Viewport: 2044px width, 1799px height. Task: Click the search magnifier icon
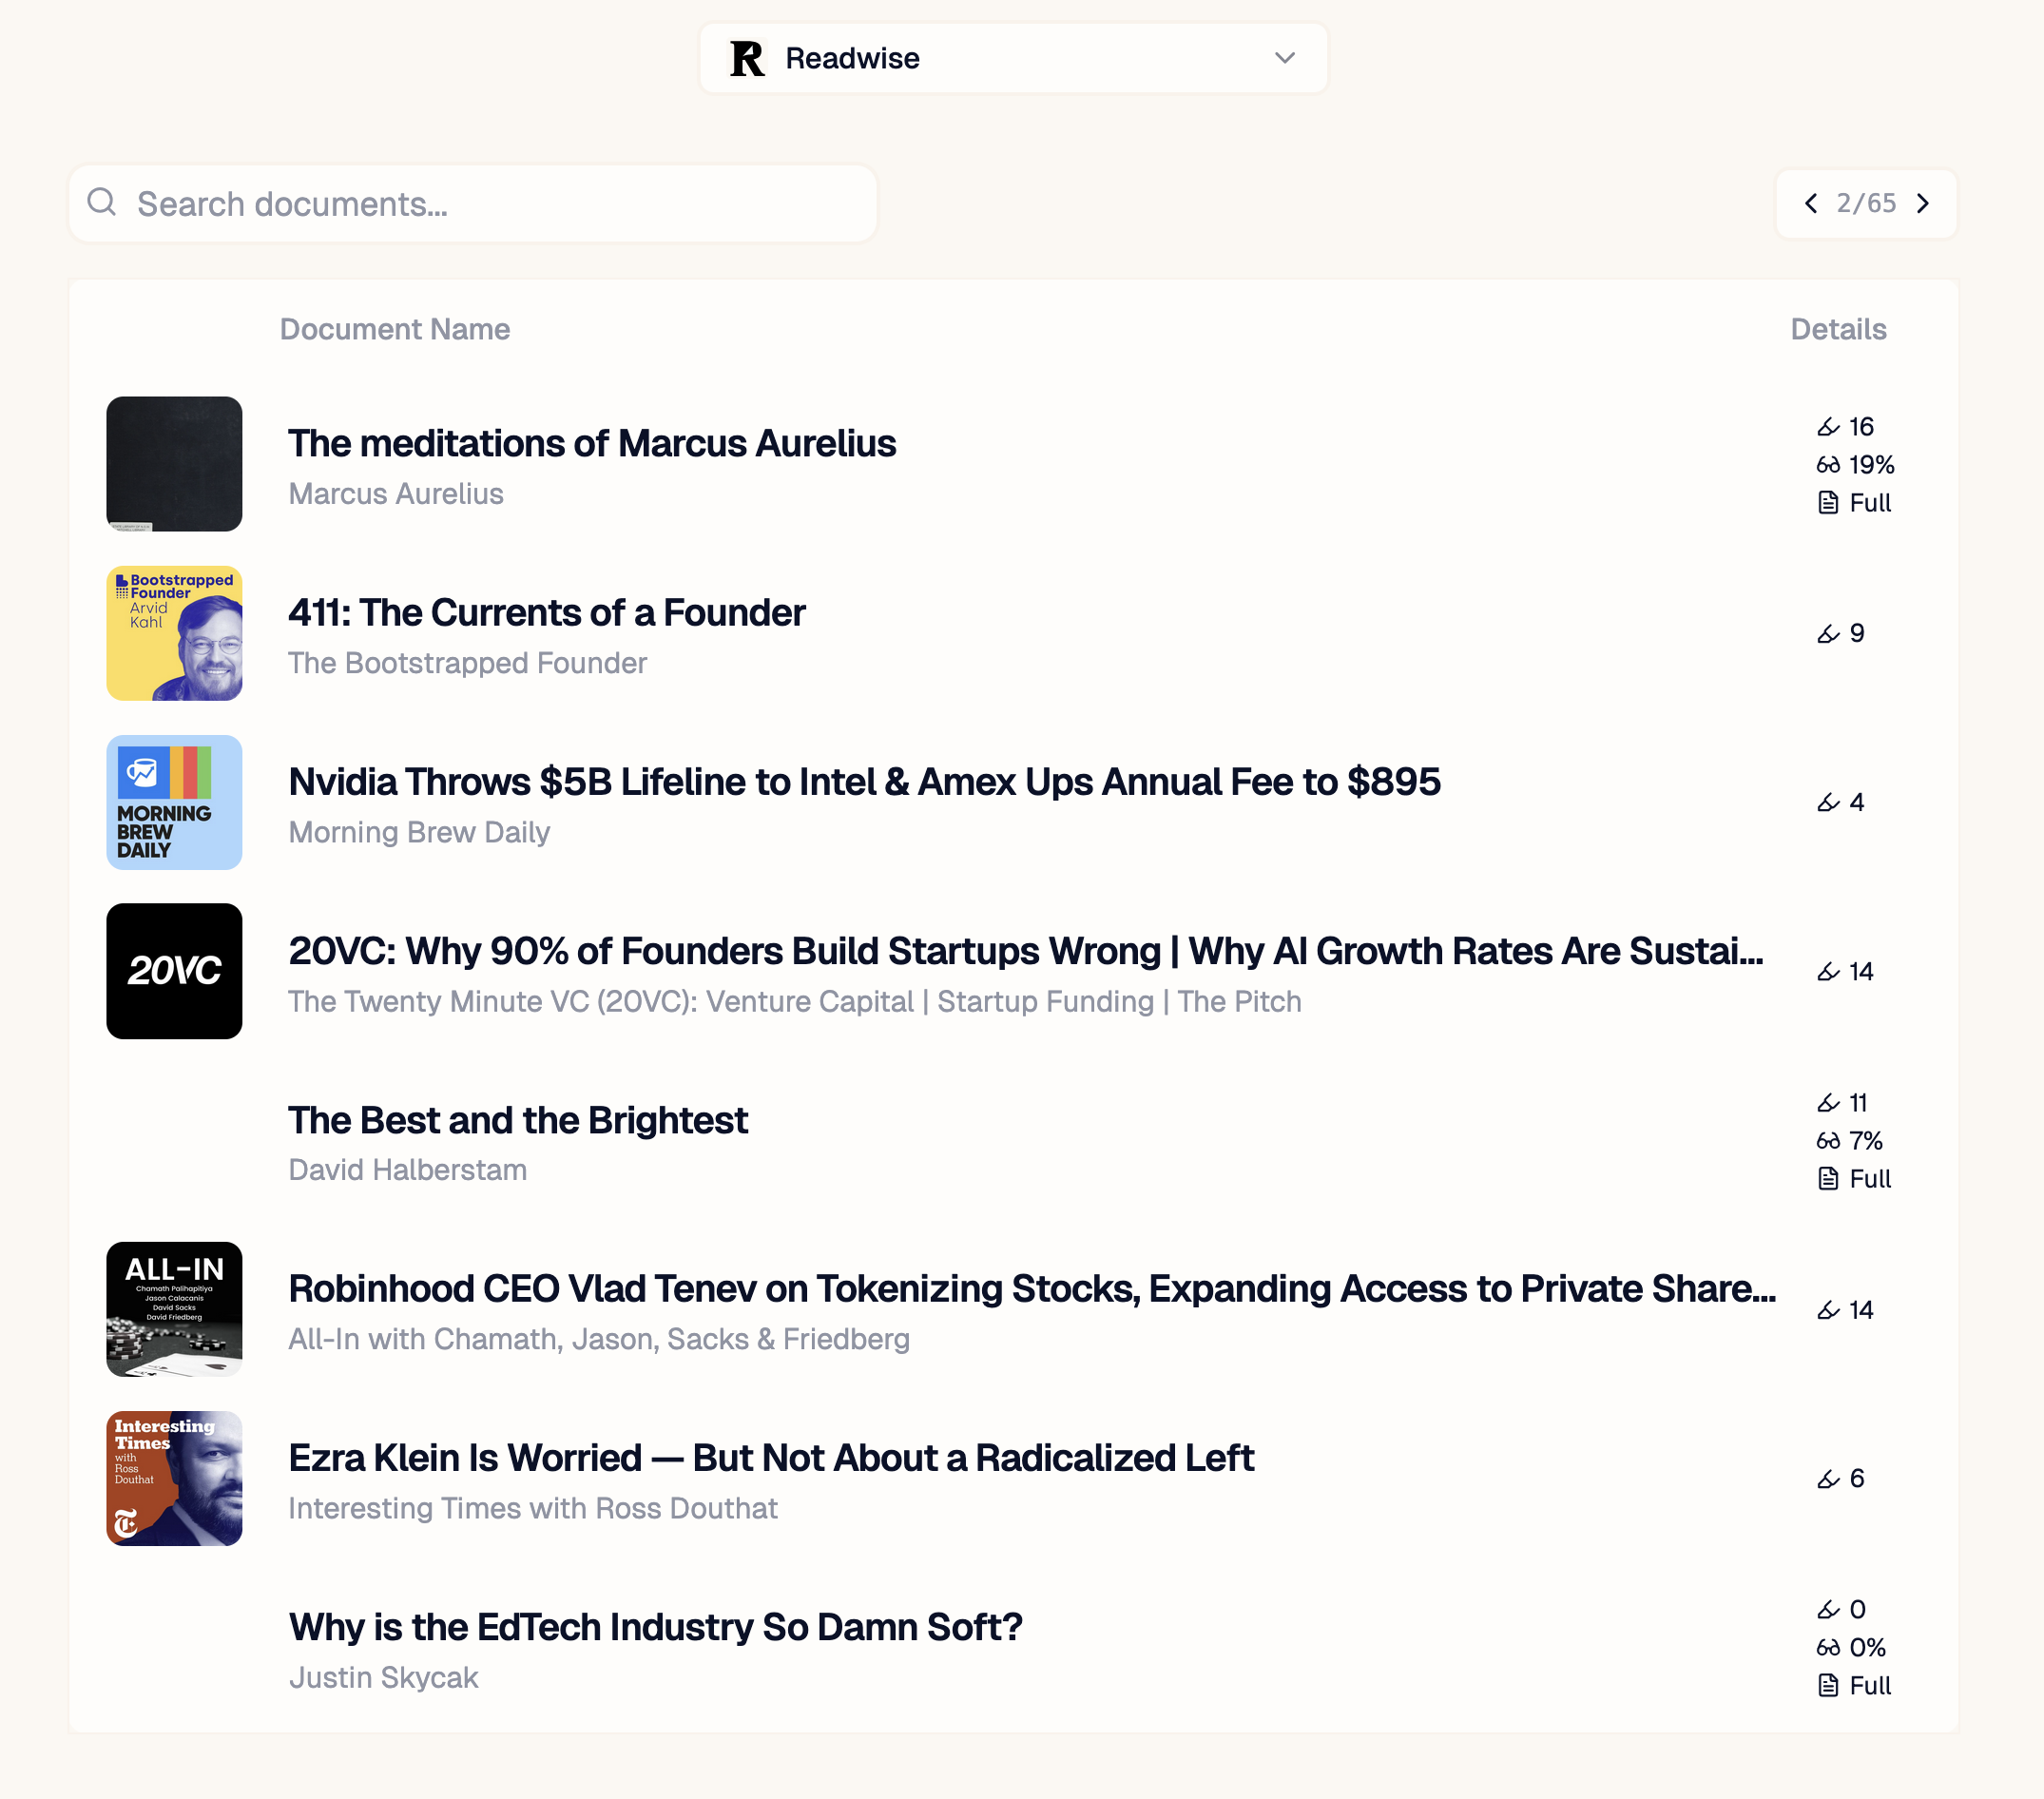coord(101,203)
